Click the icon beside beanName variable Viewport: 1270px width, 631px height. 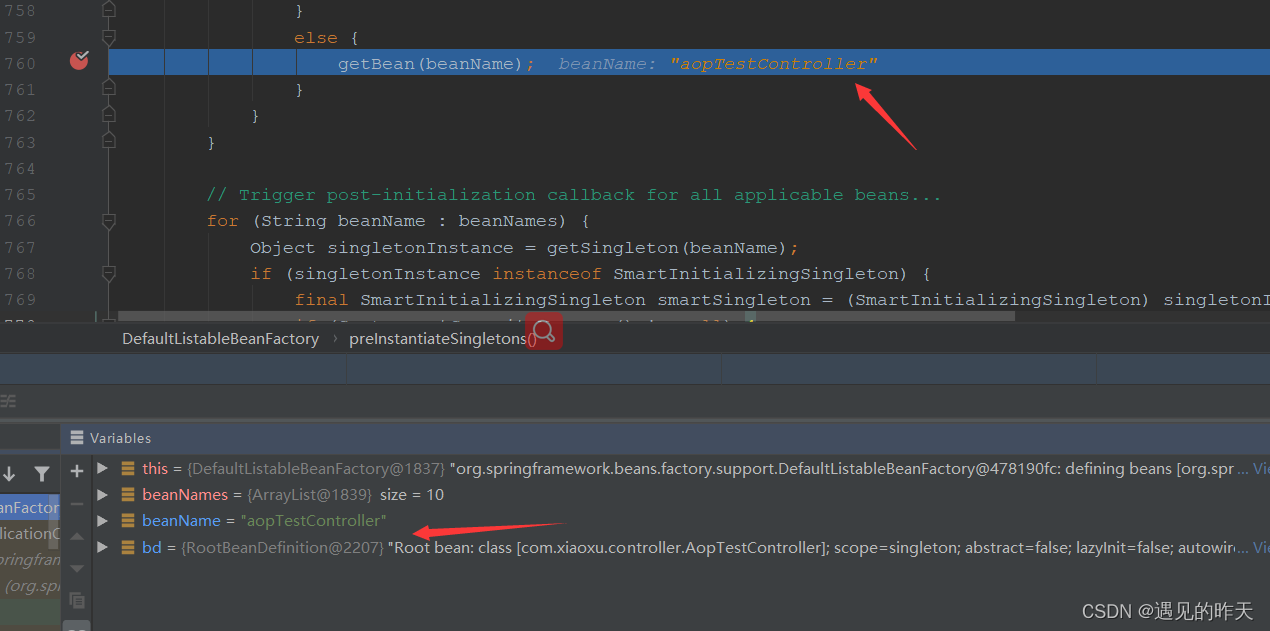[128, 520]
